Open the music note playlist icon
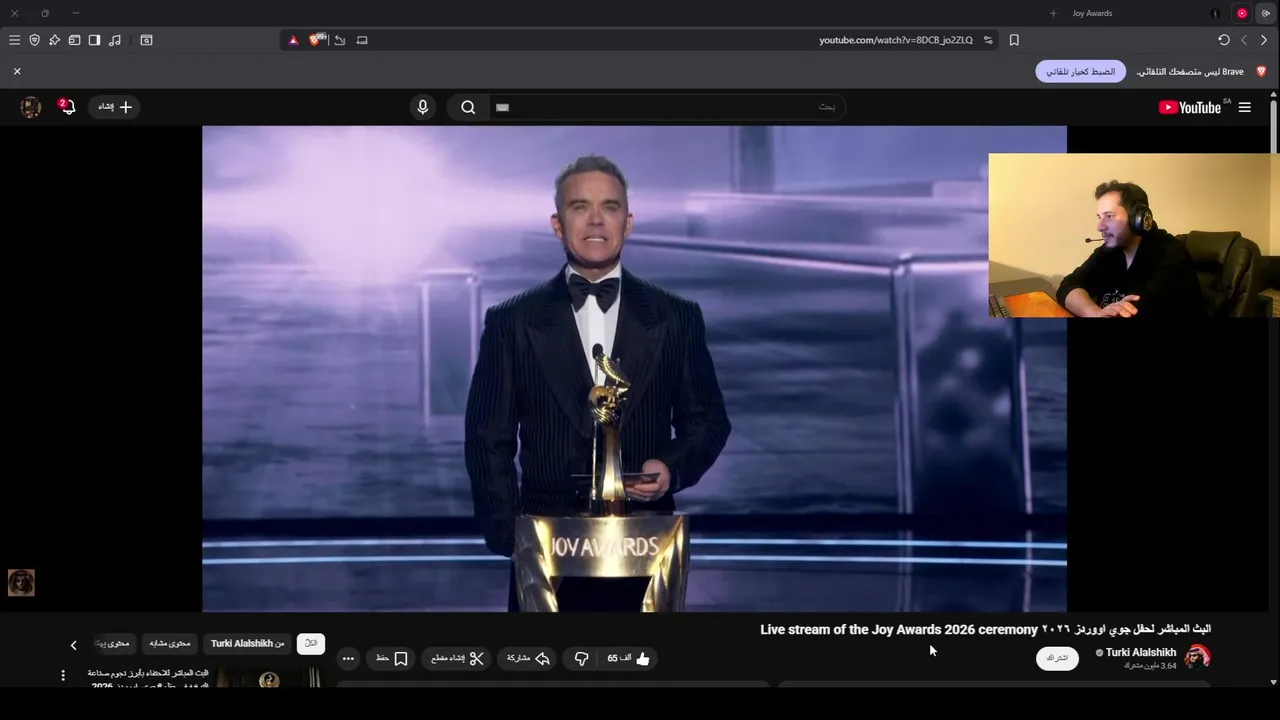This screenshot has height=720, width=1280. [x=115, y=40]
